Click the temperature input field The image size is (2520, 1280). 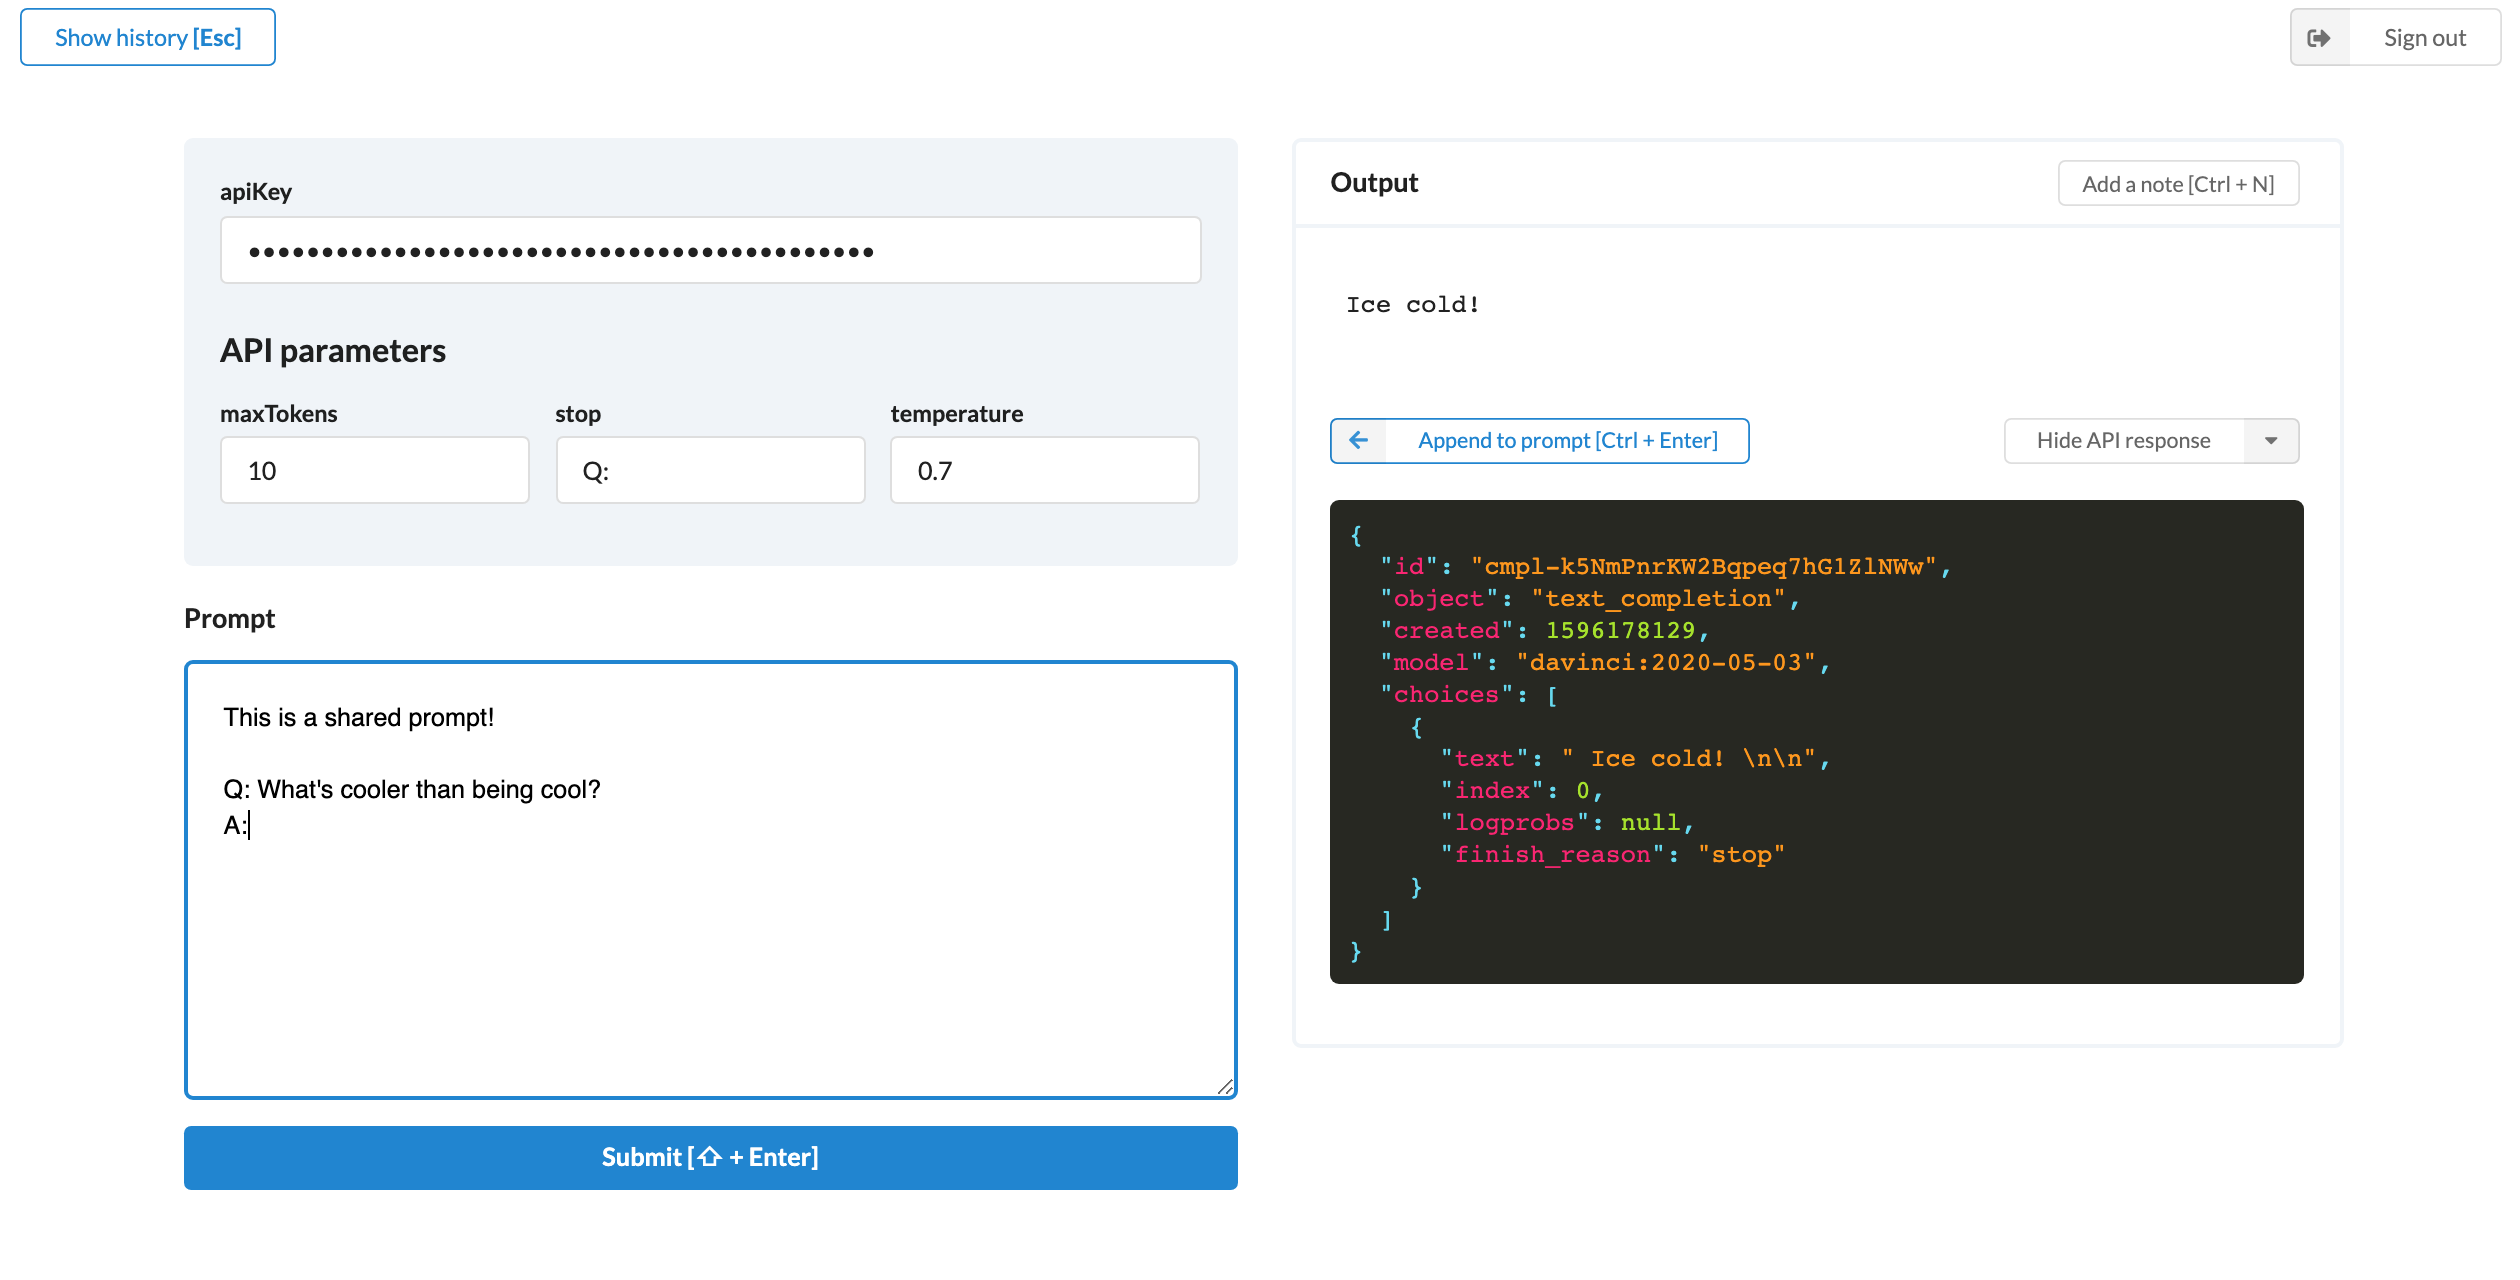tap(1044, 470)
